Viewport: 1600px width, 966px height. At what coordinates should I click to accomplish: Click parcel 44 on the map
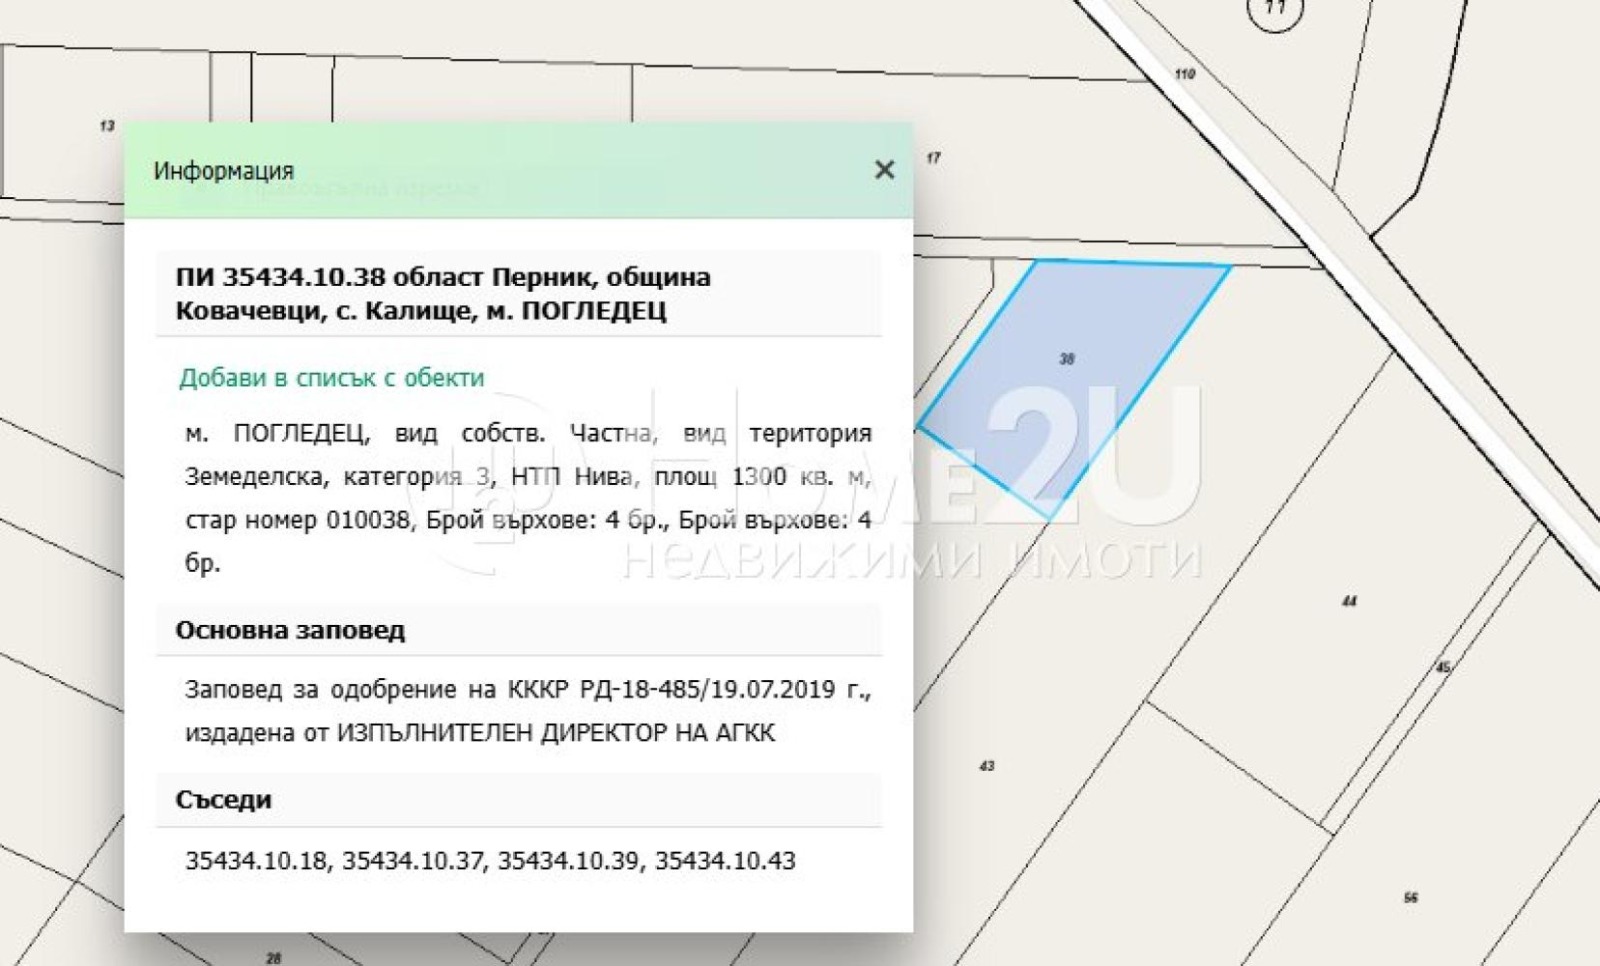coord(1349,601)
